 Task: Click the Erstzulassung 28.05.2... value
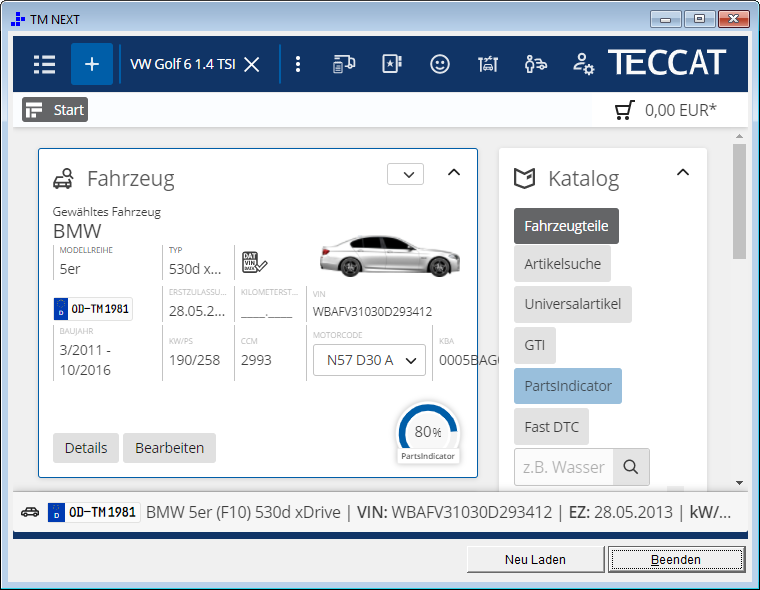click(x=197, y=311)
